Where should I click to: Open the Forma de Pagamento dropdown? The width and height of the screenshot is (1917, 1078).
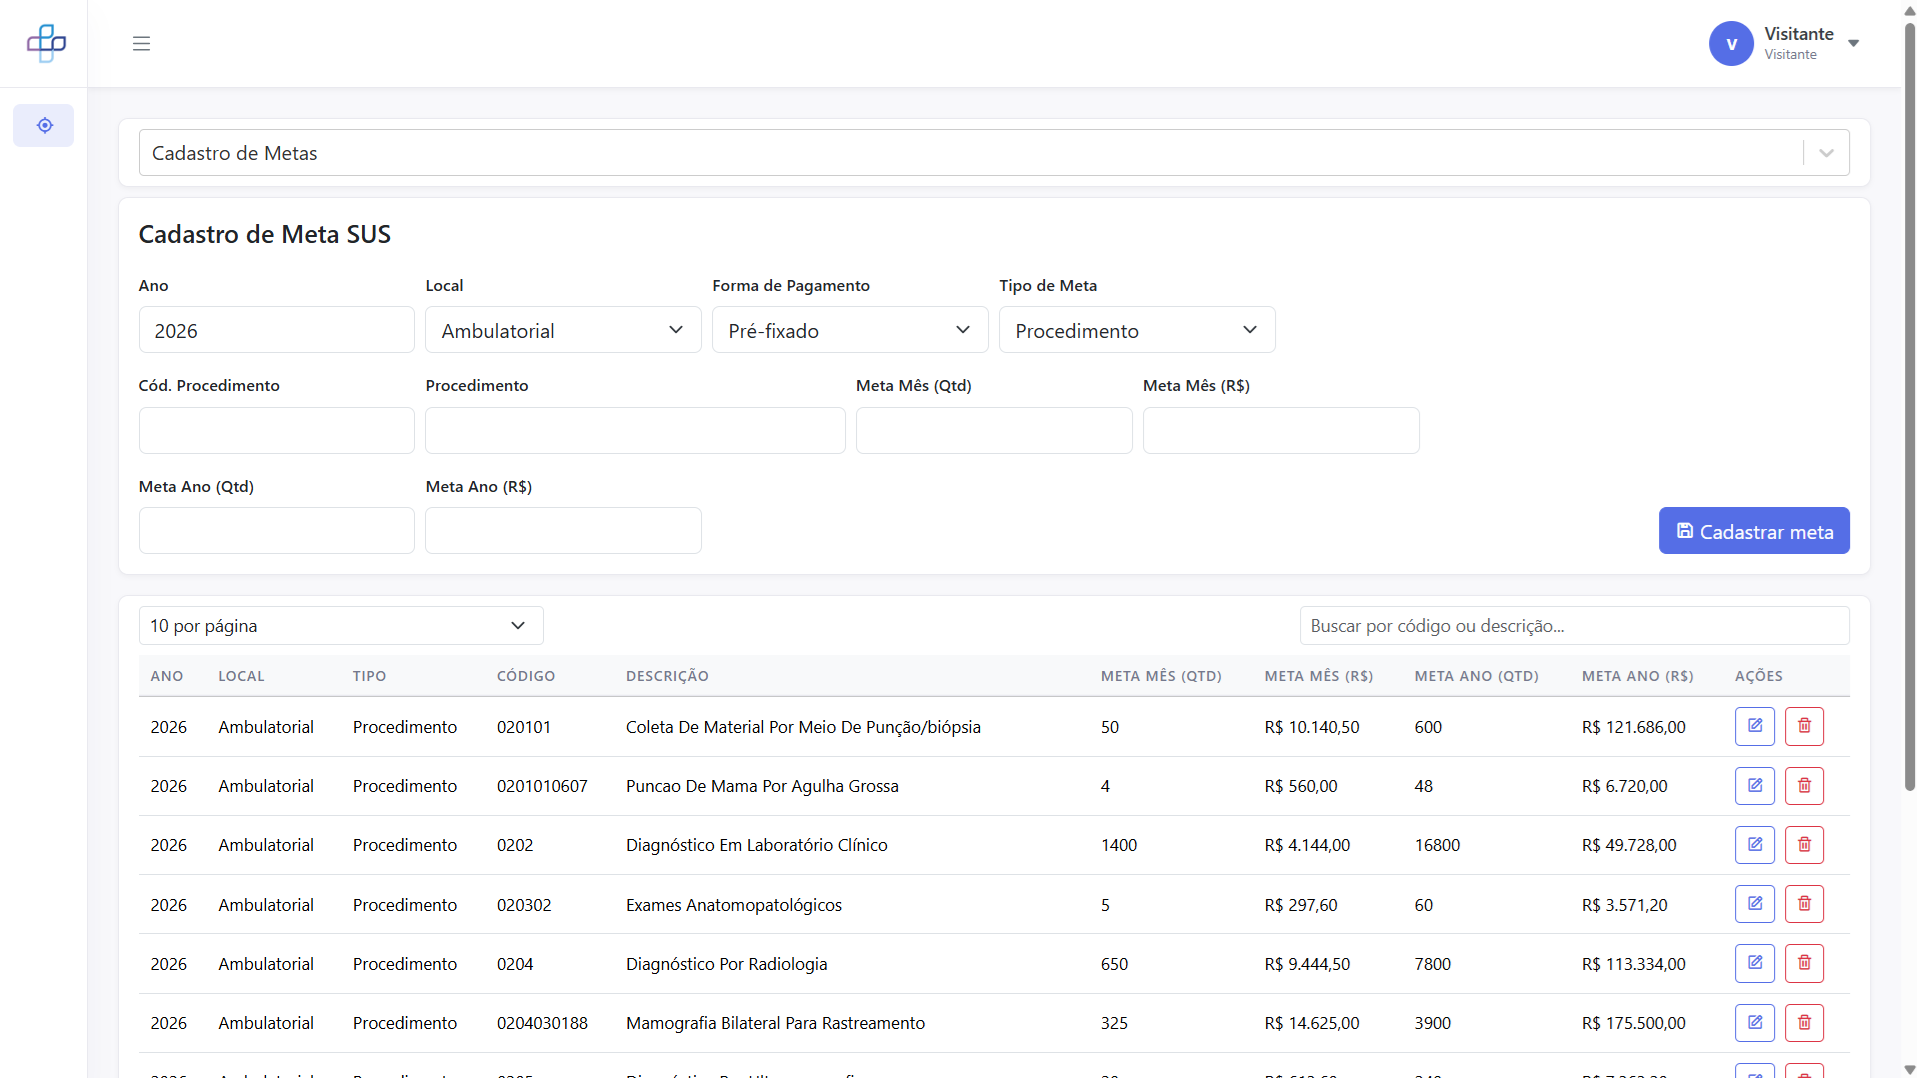pyautogui.click(x=850, y=330)
